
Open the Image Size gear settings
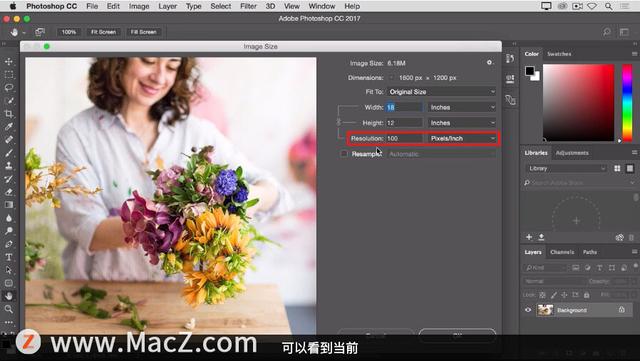[x=489, y=63]
